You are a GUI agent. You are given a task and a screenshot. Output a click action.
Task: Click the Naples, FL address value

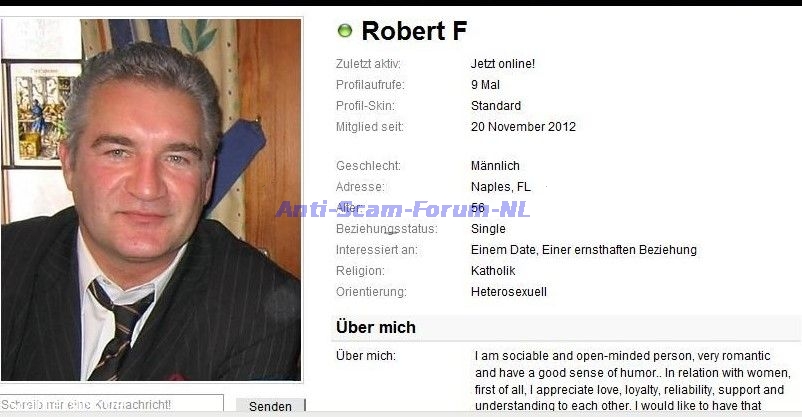501,187
